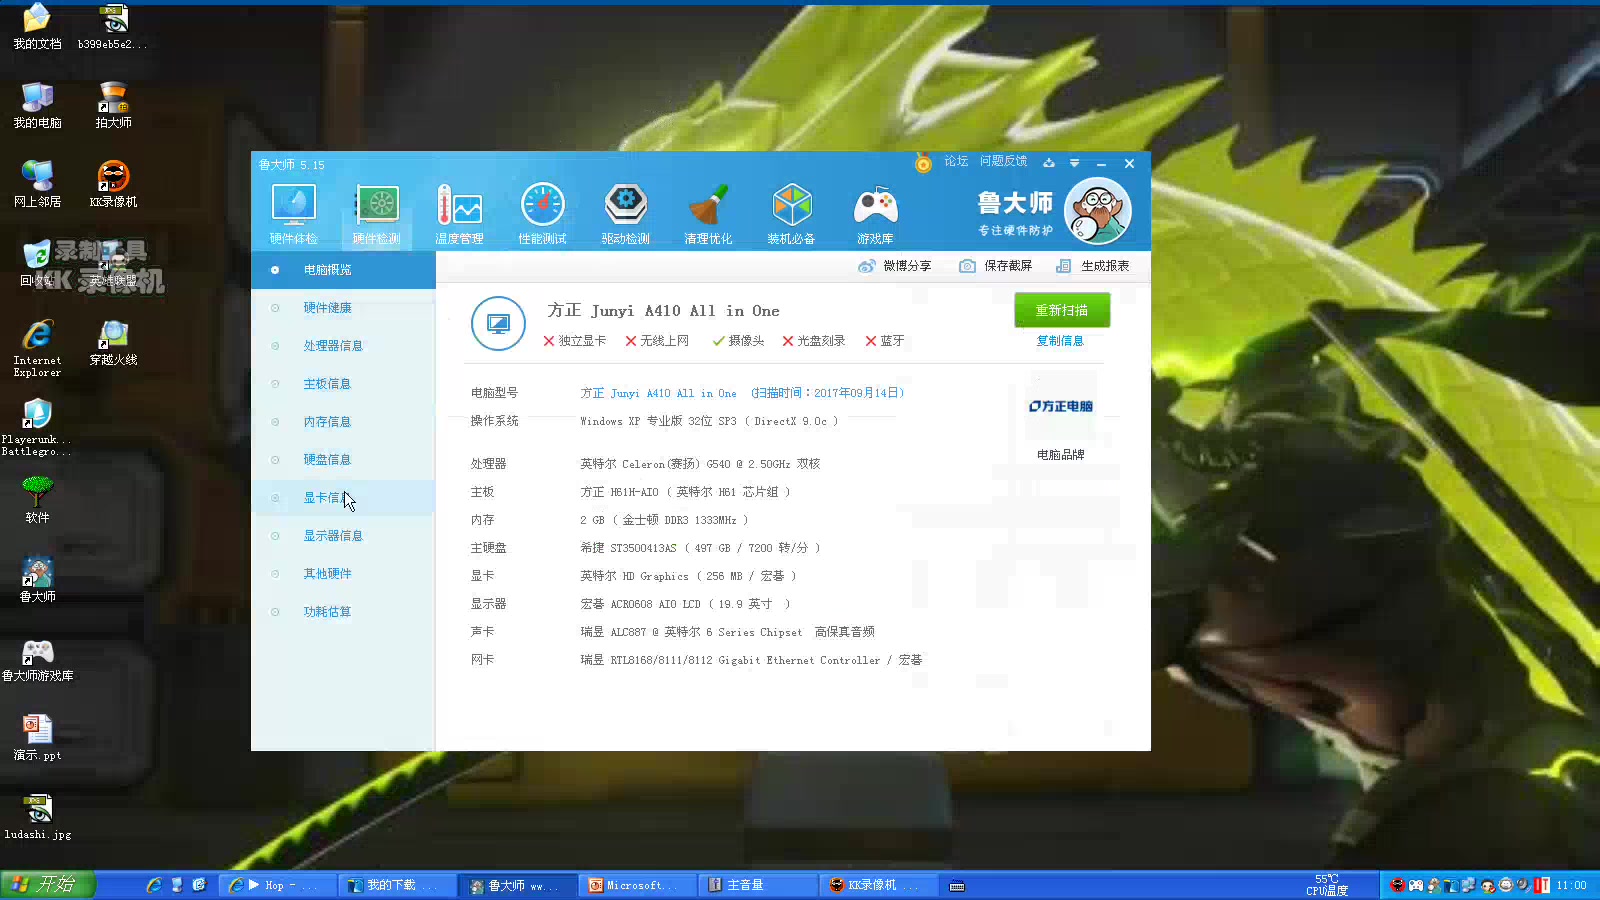Select the 硬件检测 hardware detection tool
This screenshot has height=900, width=1600.
(376, 214)
